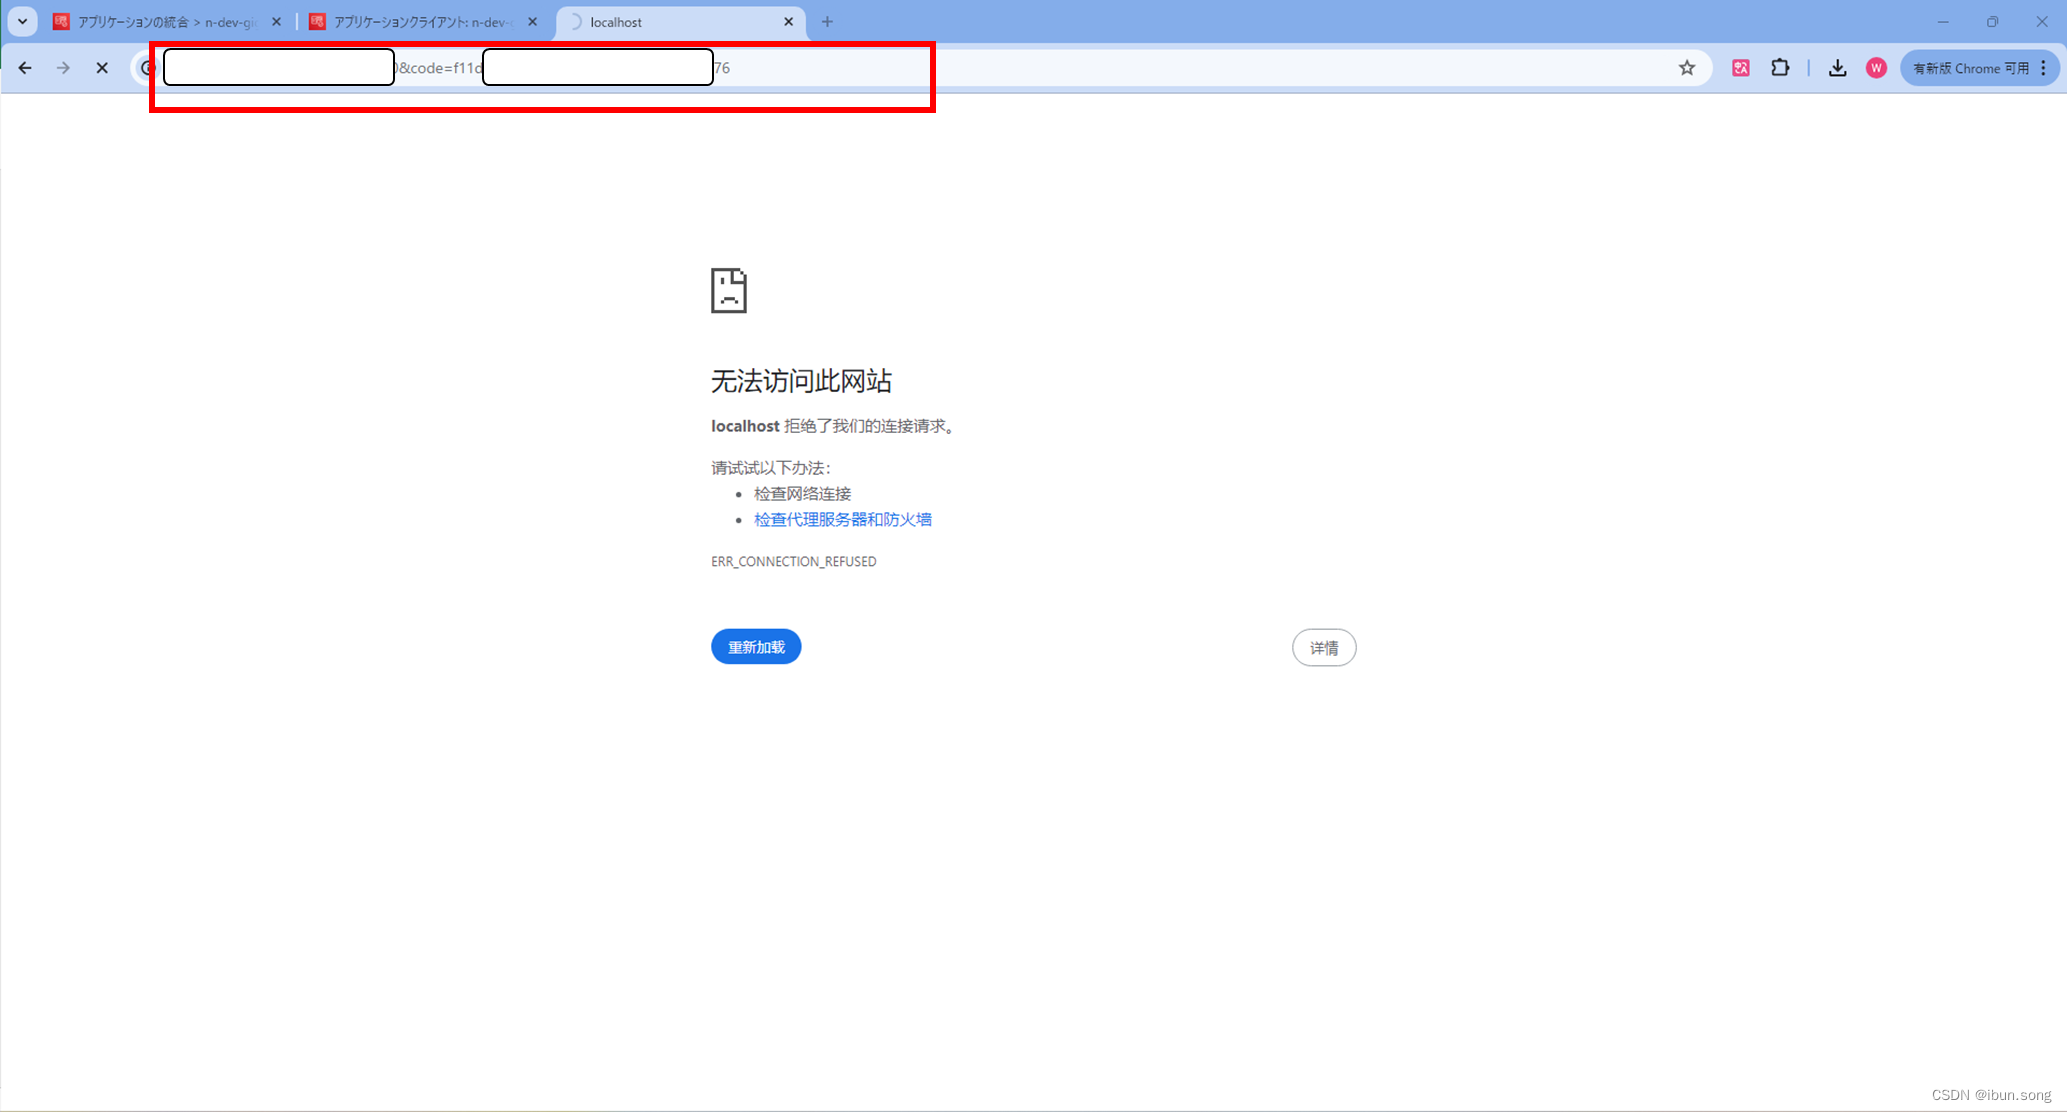The height and width of the screenshot is (1112, 2067).
Task: Switch to the アプリケーションの統合 tab
Action: click(x=168, y=22)
